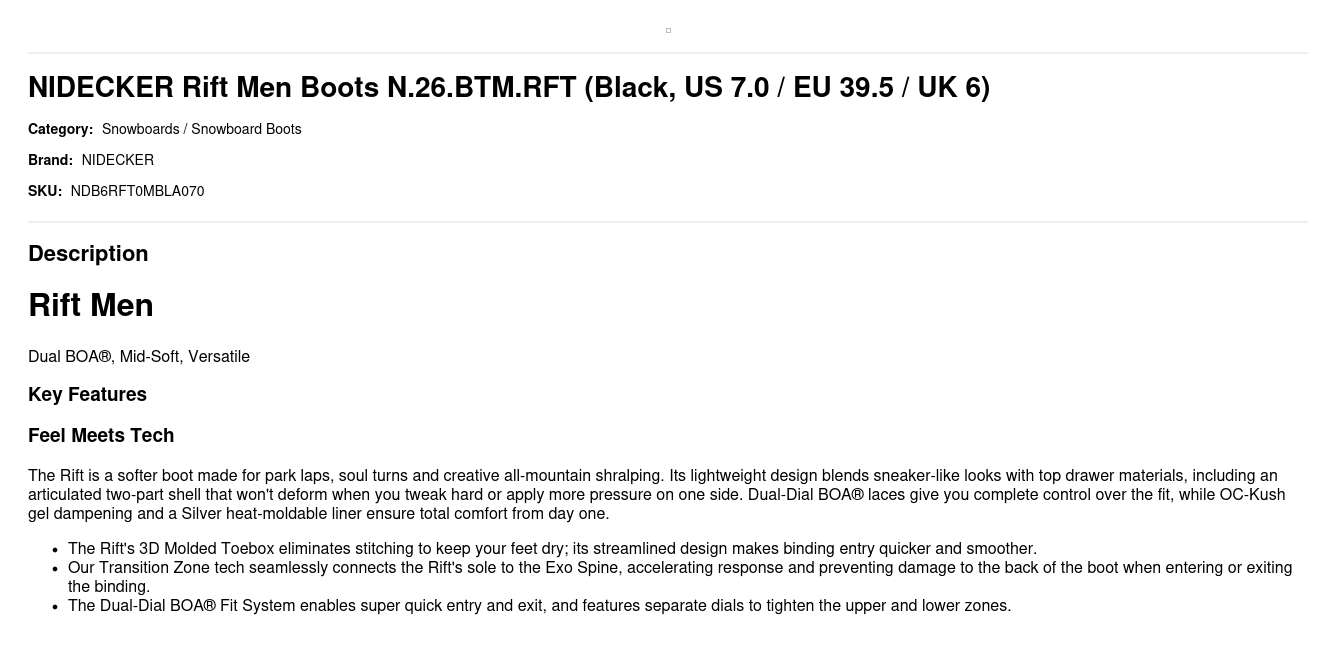Click the Key Features heading
This screenshot has width=1328, height=661.
87,395
